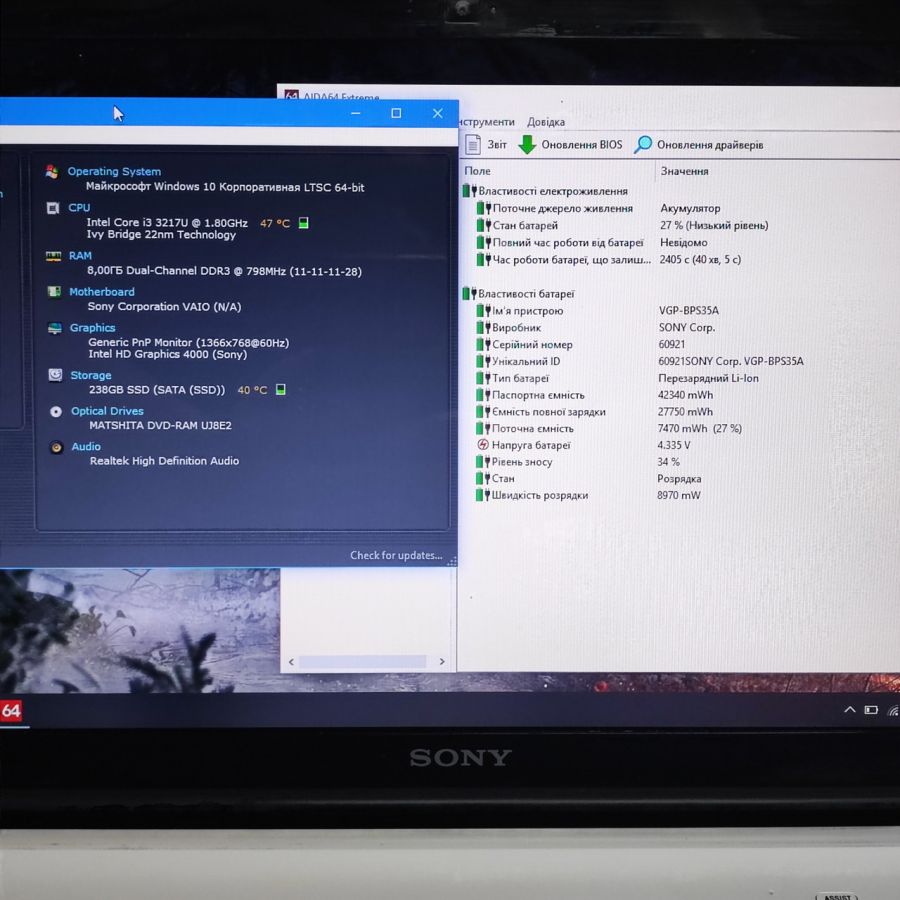Select Властивості електроживлення group row

[545, 191]
